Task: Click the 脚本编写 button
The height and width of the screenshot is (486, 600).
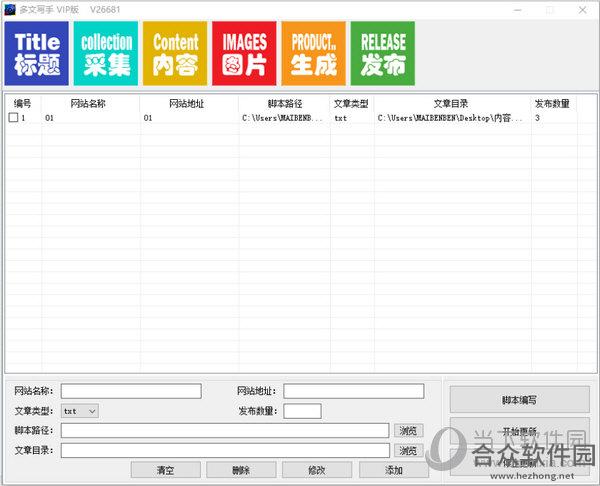Action: [520, 400]
